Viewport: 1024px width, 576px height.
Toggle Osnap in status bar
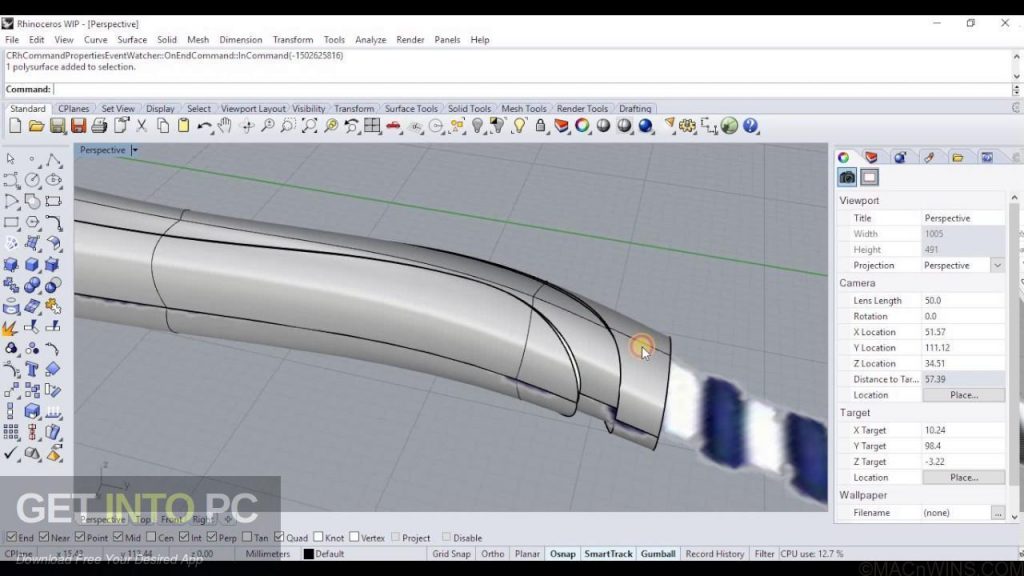[562, 554]
